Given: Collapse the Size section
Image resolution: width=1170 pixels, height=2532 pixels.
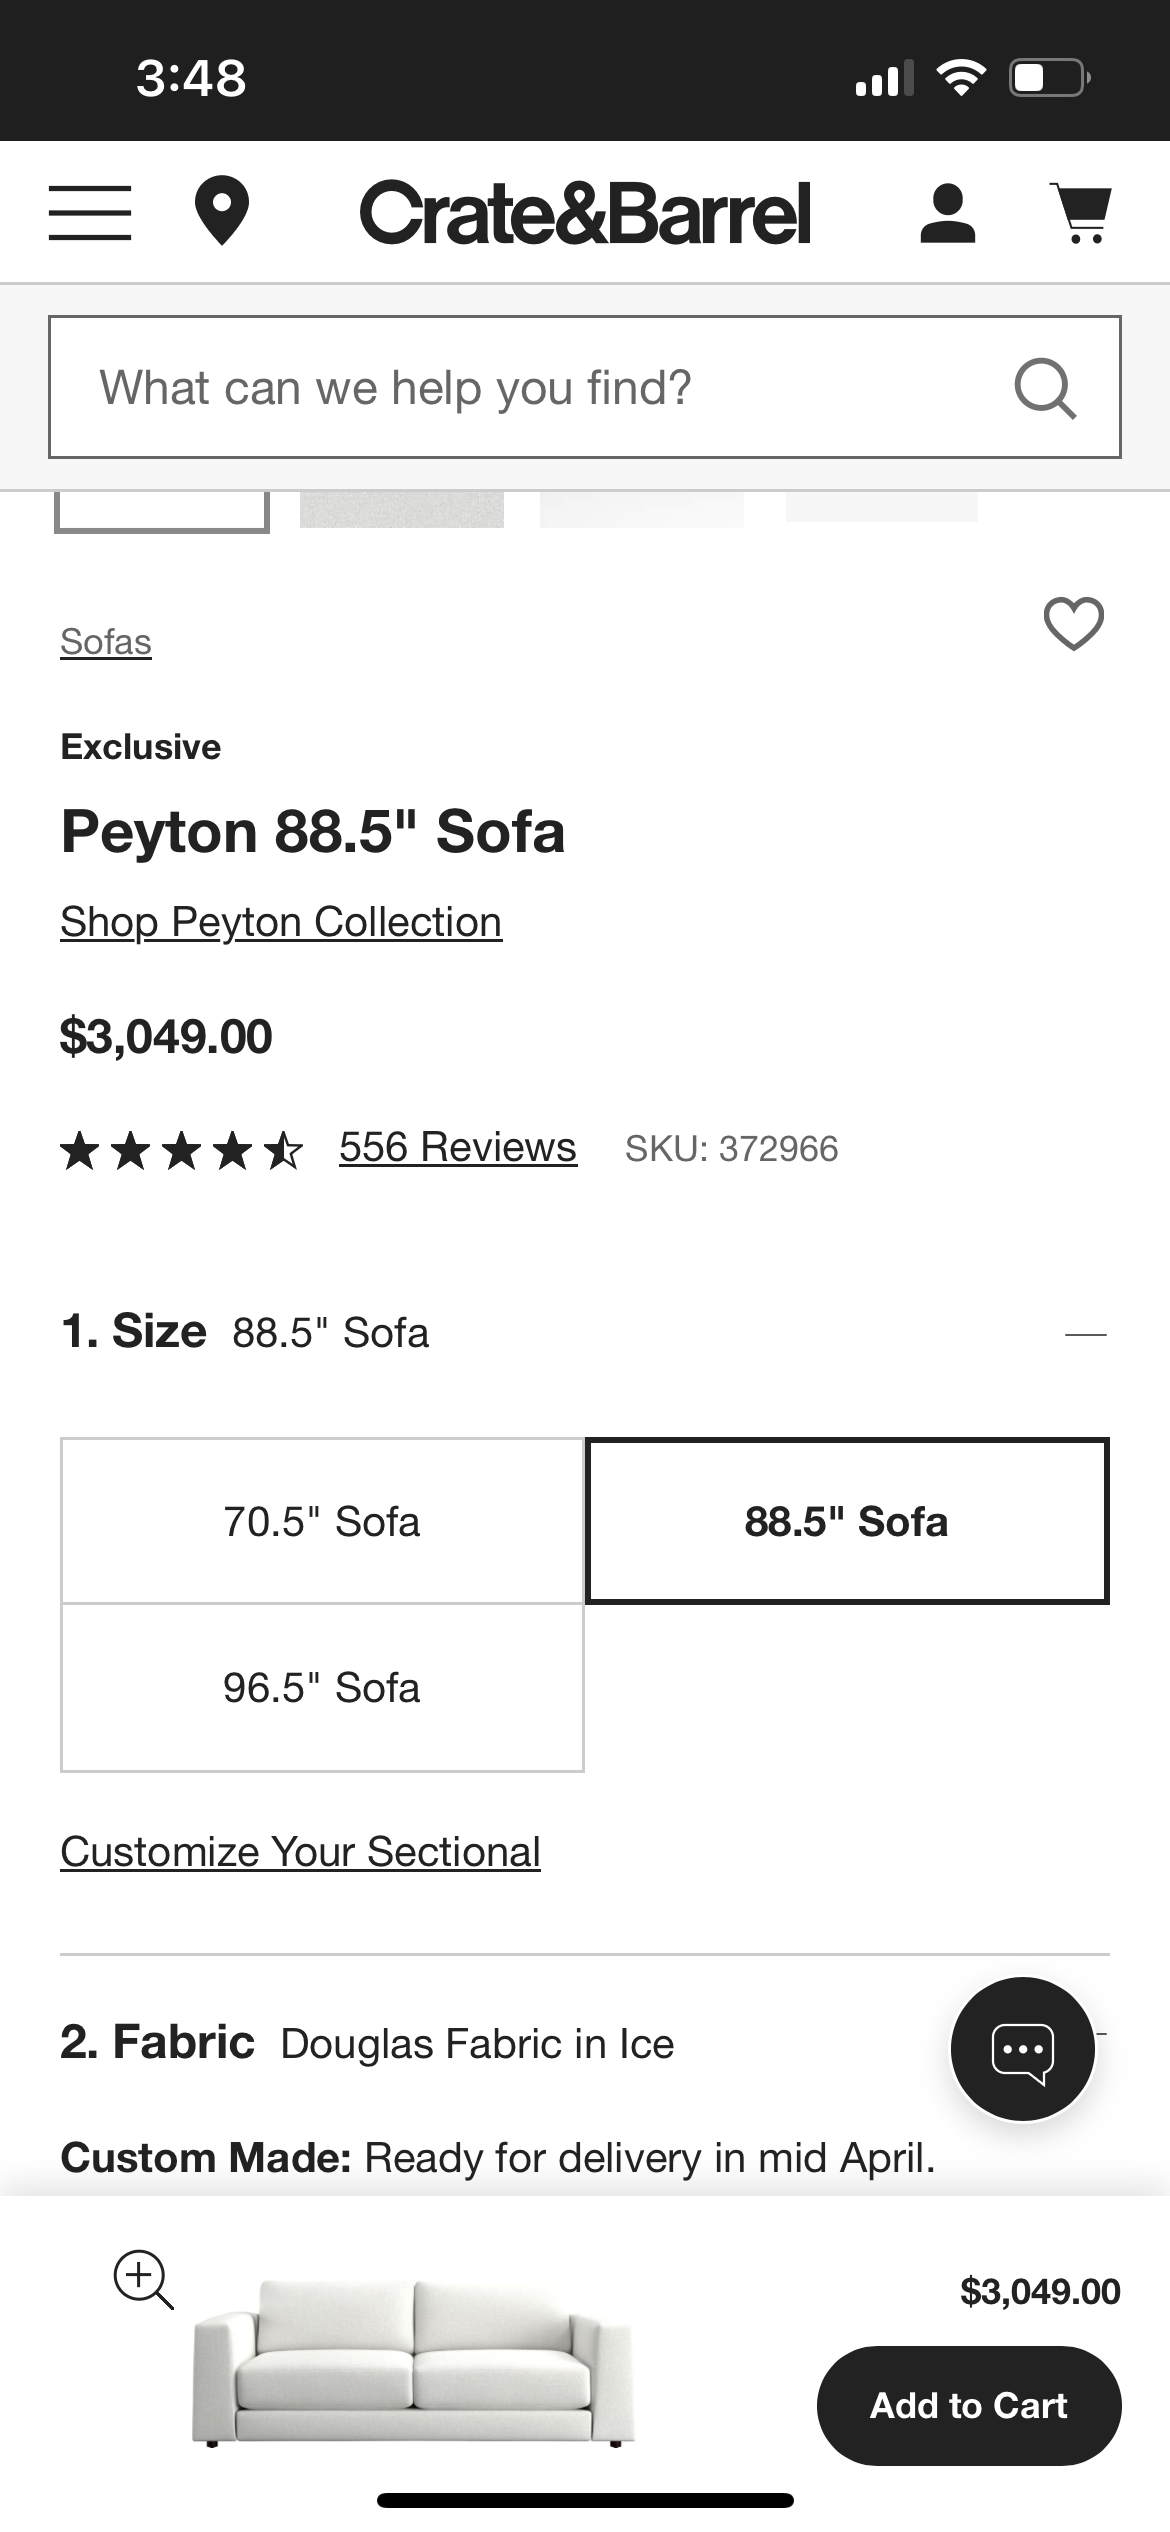Looking at the screenshot, I should tap(1086, 1334).
